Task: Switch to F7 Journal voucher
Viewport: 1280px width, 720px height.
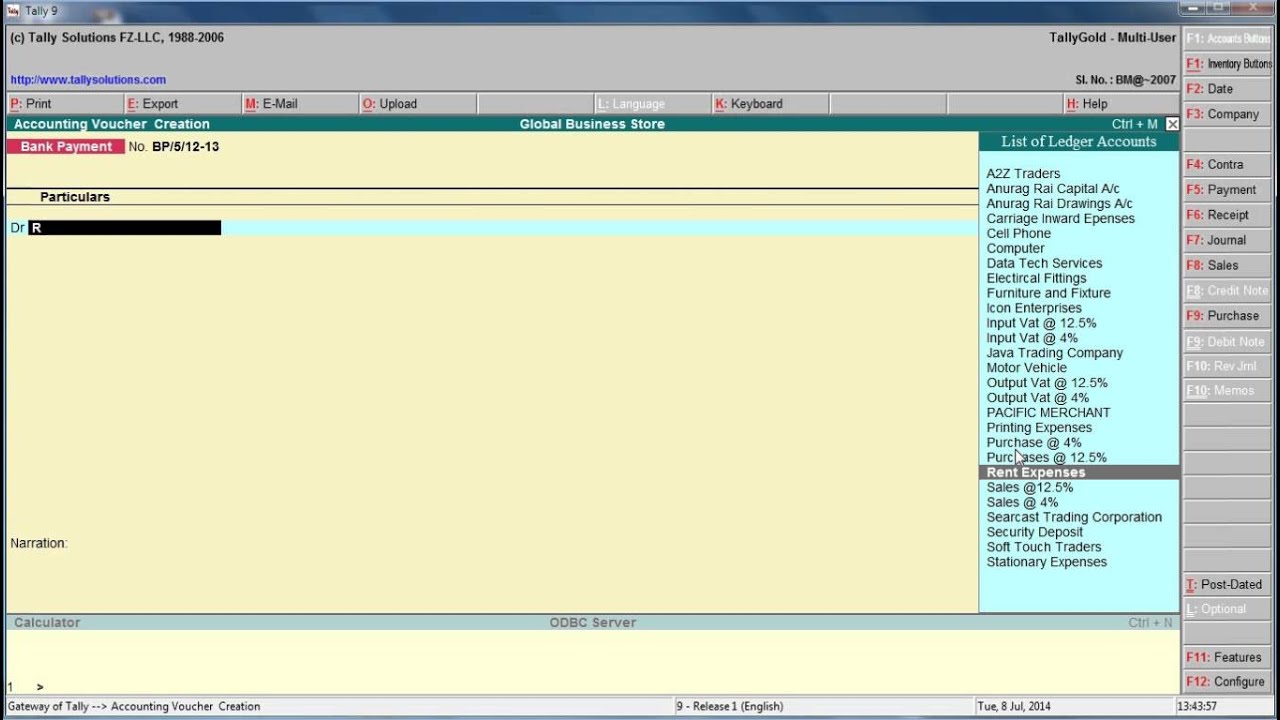Action: coord(1227,240)
